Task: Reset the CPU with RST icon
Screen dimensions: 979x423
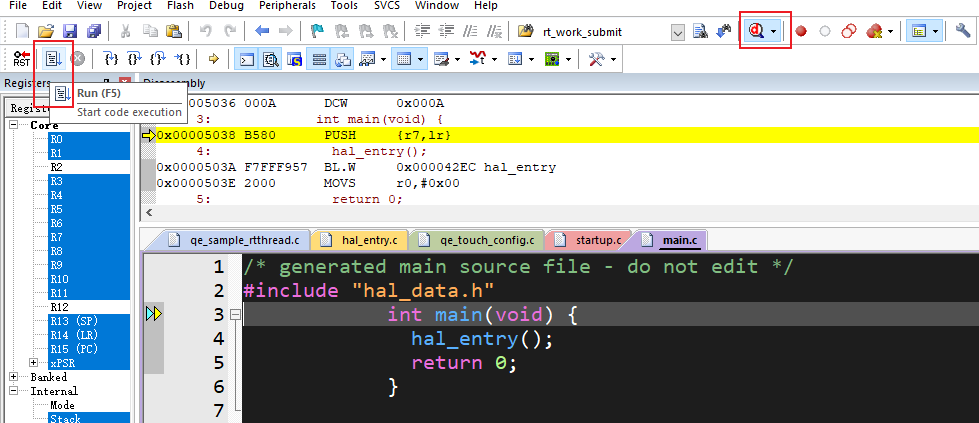Action: pos(21,60)
